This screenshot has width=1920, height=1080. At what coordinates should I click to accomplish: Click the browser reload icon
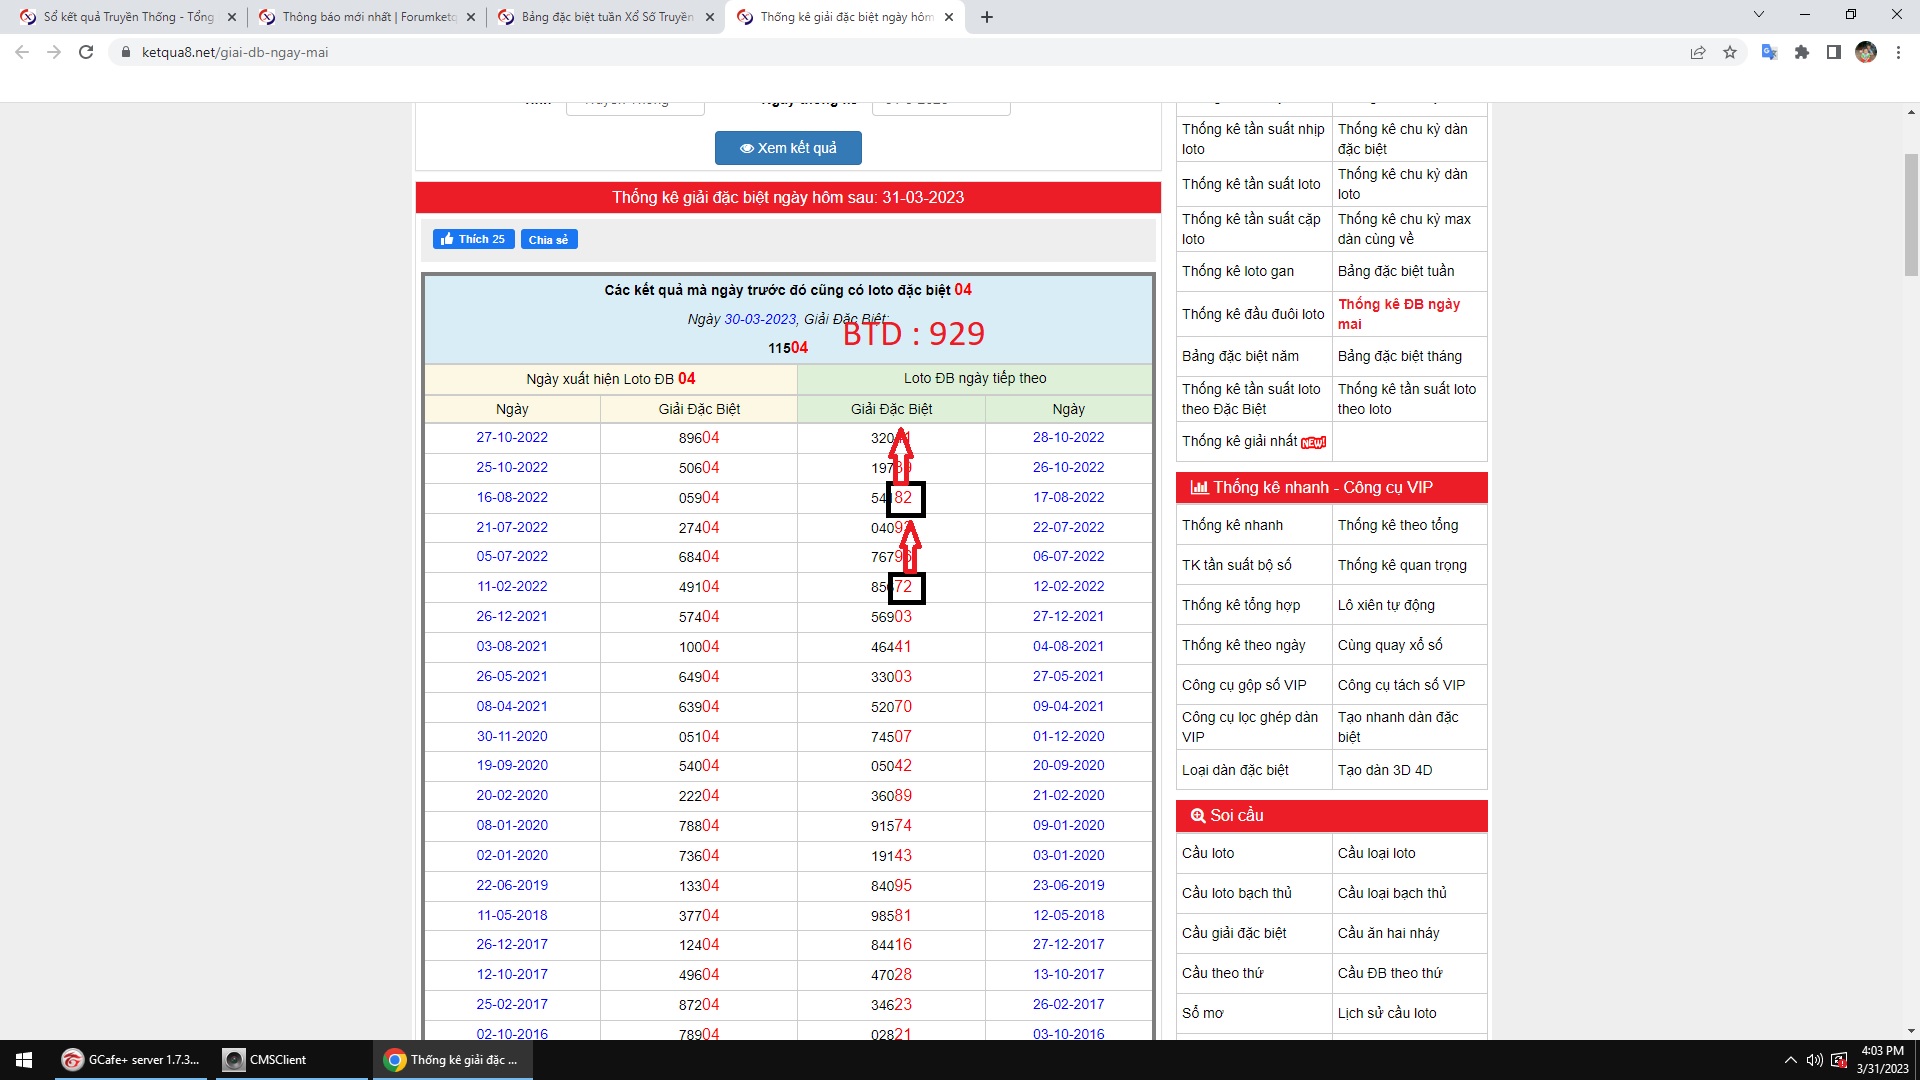click(86, 52)
